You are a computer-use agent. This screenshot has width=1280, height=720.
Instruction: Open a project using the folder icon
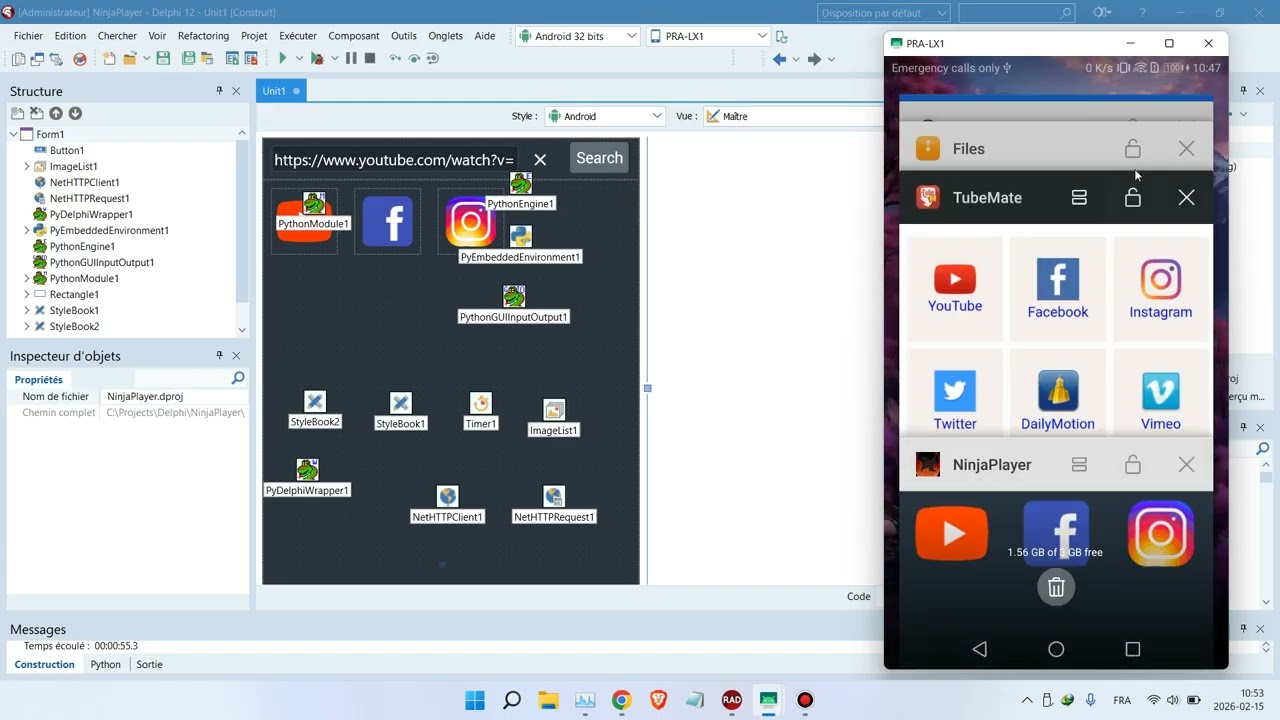point(130,59)
